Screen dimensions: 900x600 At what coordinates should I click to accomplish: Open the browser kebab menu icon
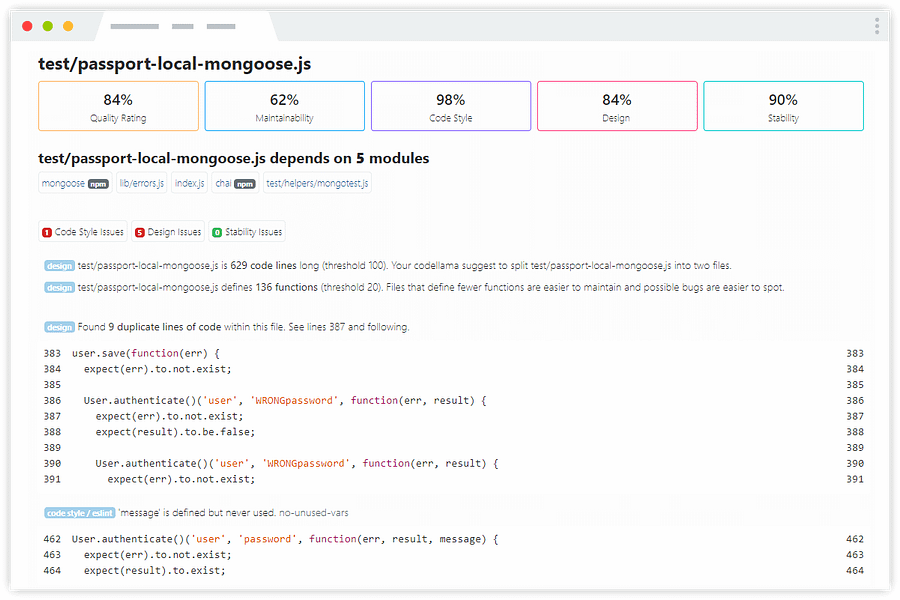[877, 25]
